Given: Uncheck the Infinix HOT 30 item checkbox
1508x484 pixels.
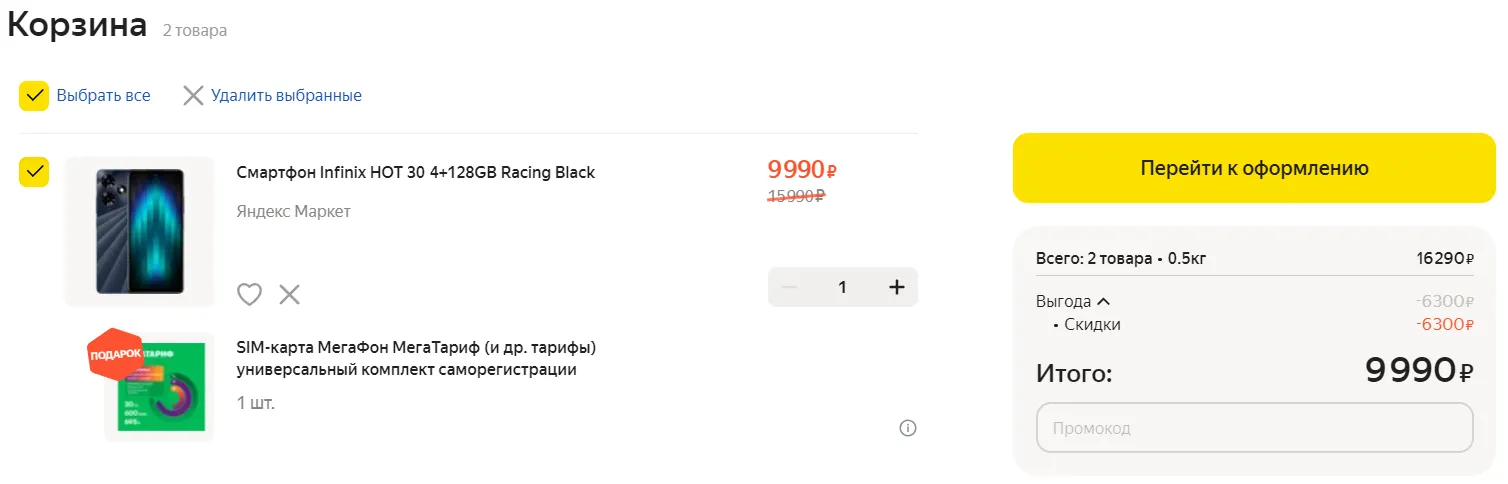Looking at the screenshot, I should (x=34, y=172).
